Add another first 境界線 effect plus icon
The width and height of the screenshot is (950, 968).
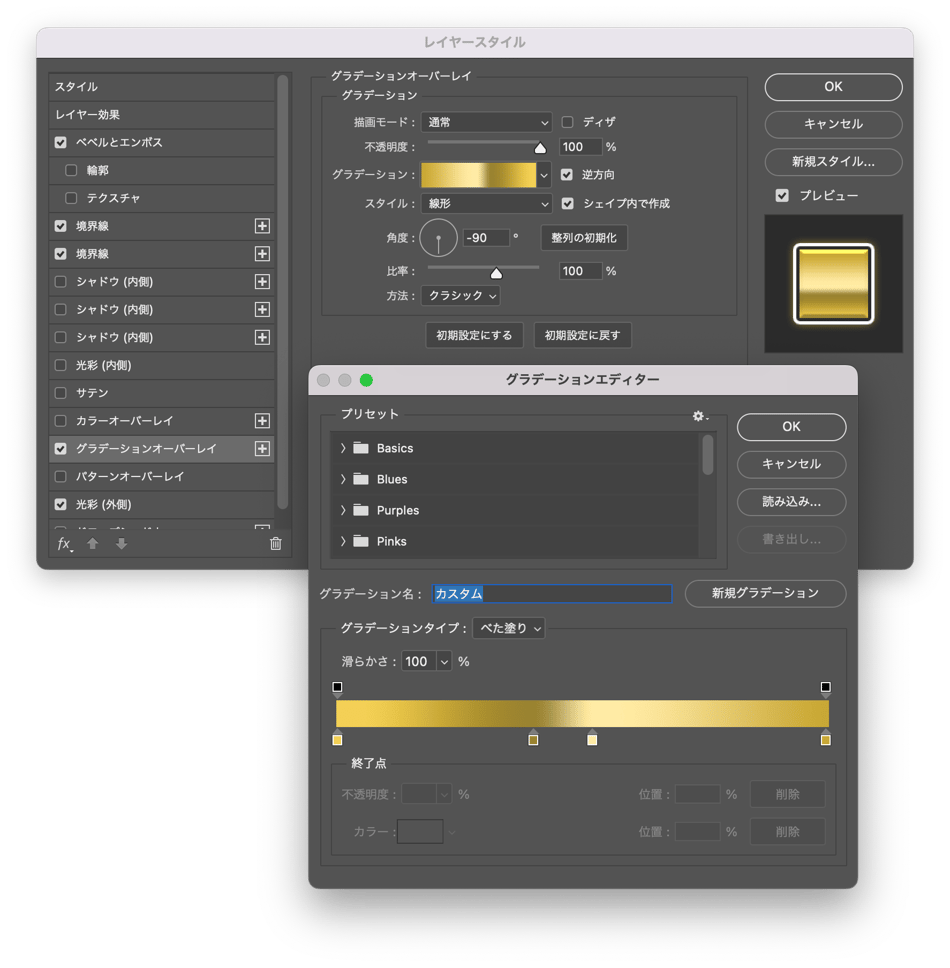coord(262,226)
